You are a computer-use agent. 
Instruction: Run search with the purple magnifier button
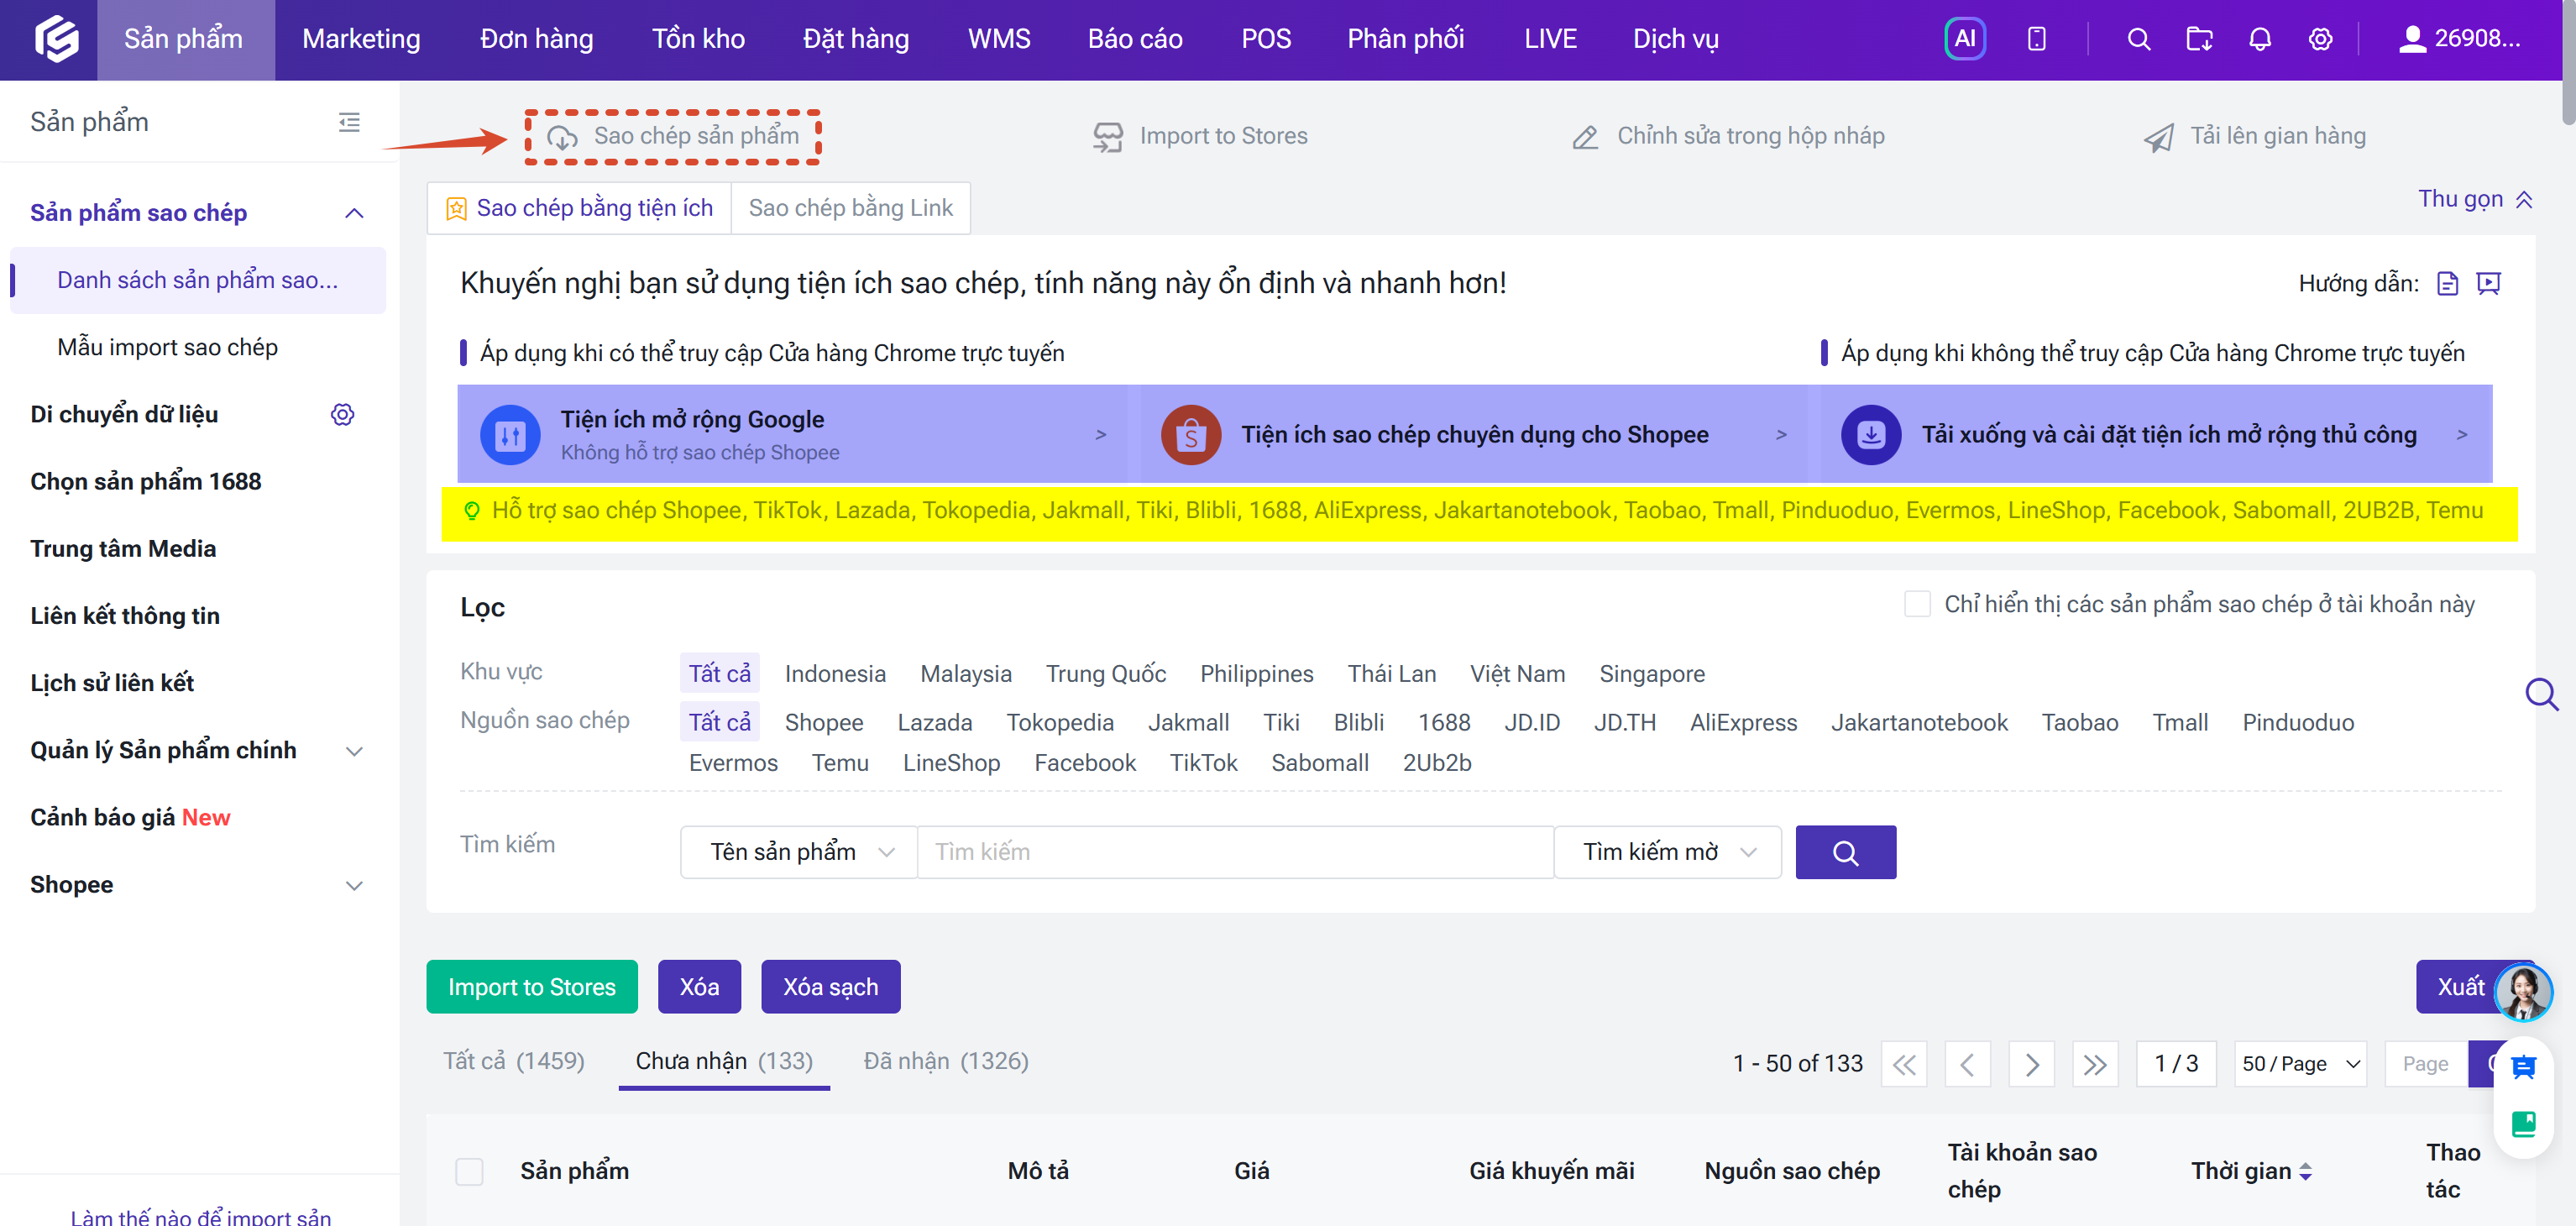pyautogui.click(x=1845, y=852)
